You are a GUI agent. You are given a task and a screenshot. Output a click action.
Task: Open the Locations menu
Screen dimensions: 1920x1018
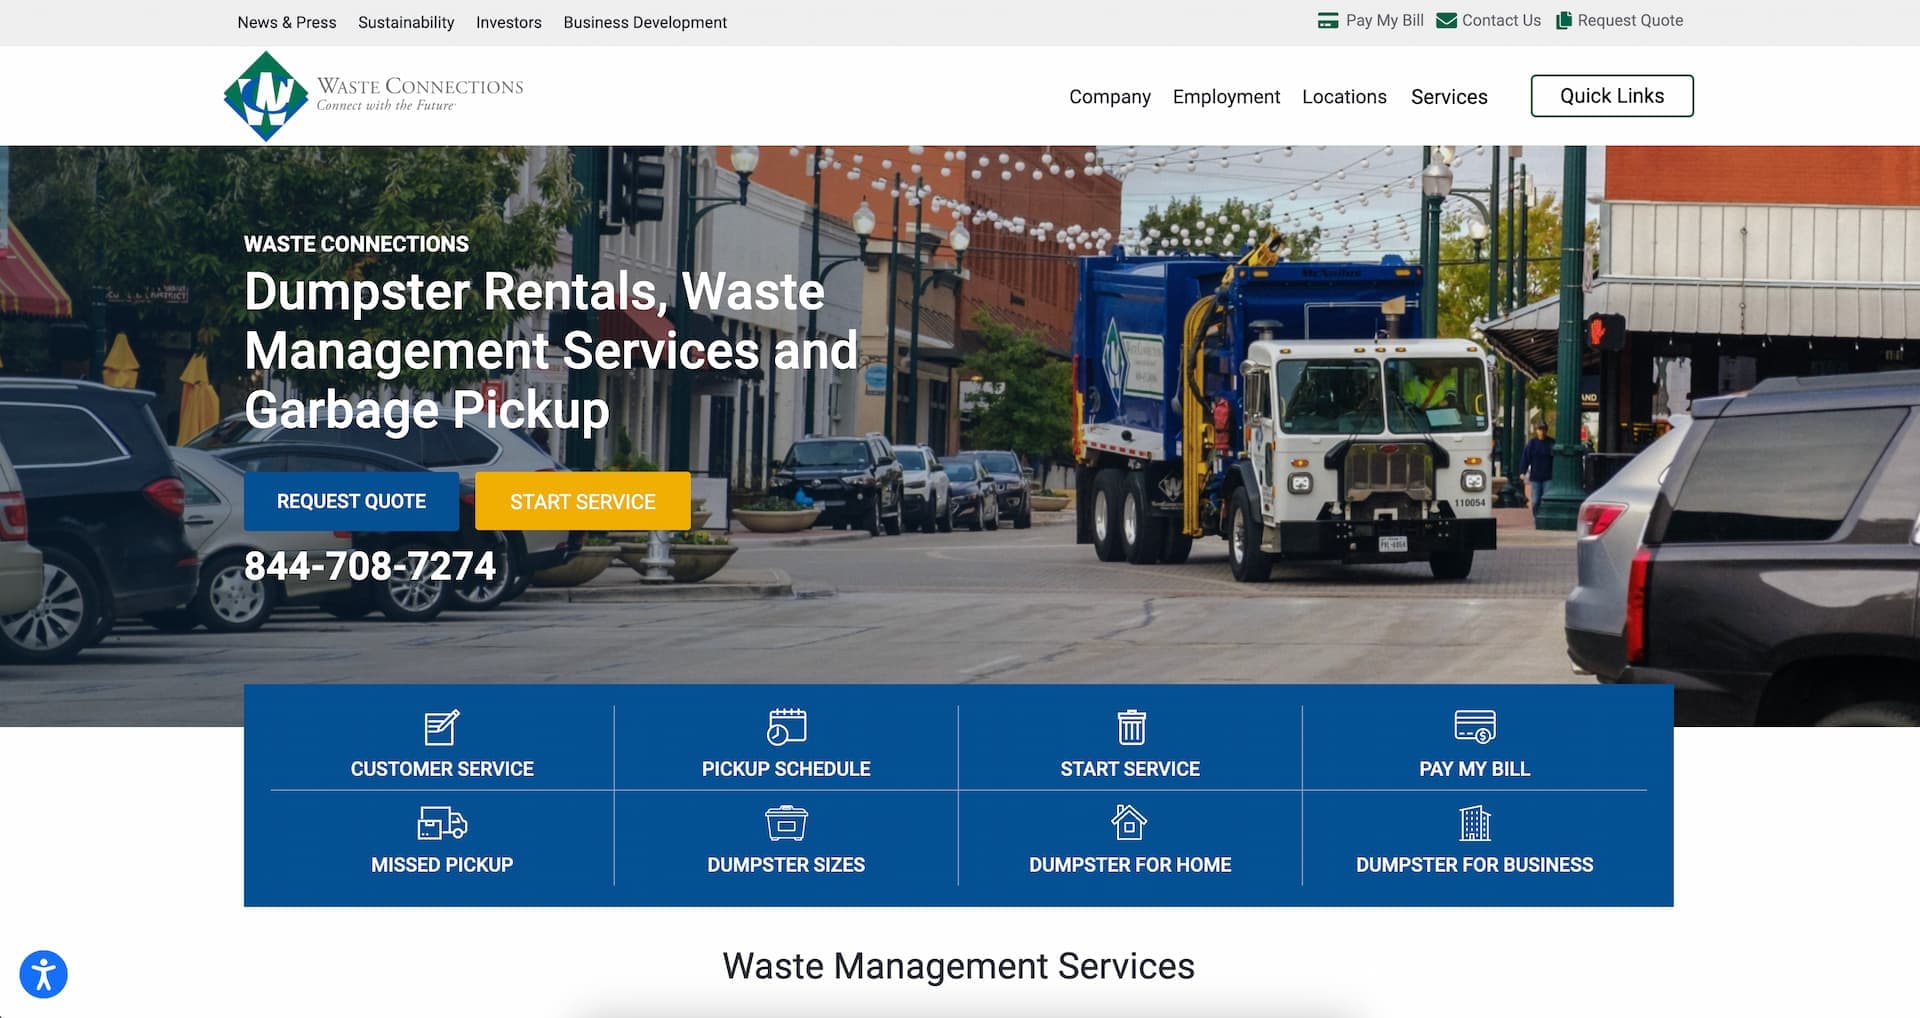coord(1344,97)
